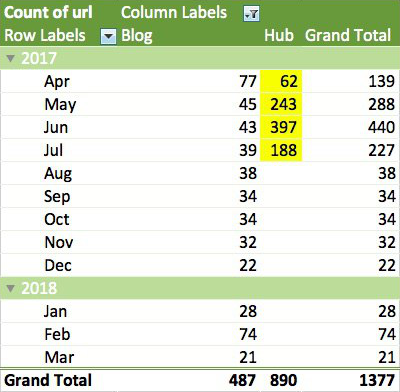
Task: Select the yellow Hub cell for April
Action: click(281, 81)
